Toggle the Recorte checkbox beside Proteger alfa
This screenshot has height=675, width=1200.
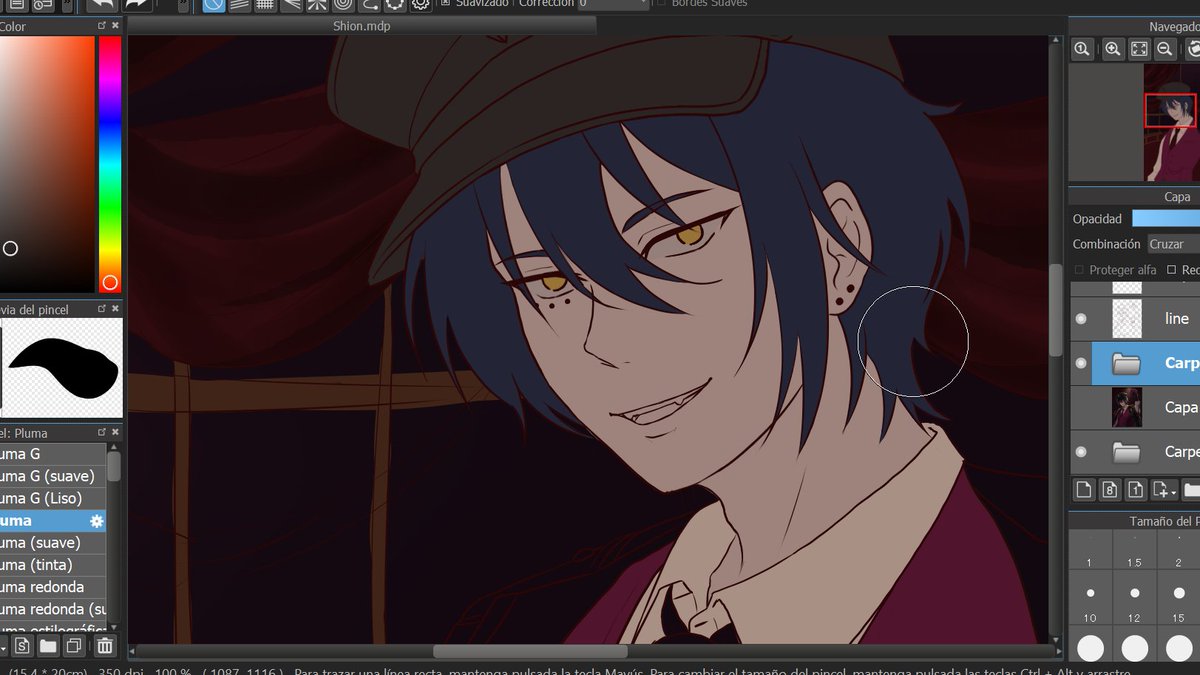coord(1171,270)
